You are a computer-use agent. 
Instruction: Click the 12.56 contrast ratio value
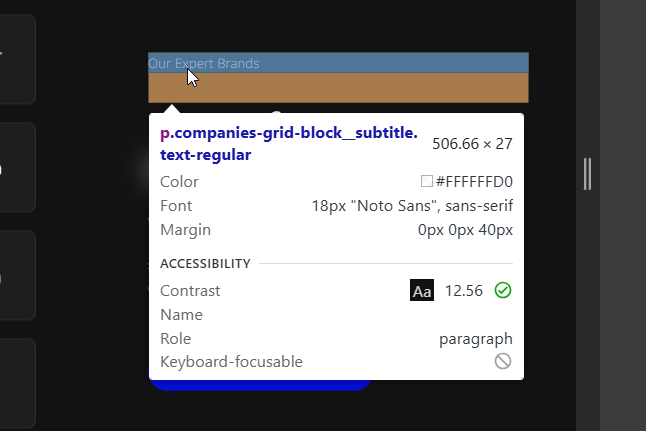point(464,291)
